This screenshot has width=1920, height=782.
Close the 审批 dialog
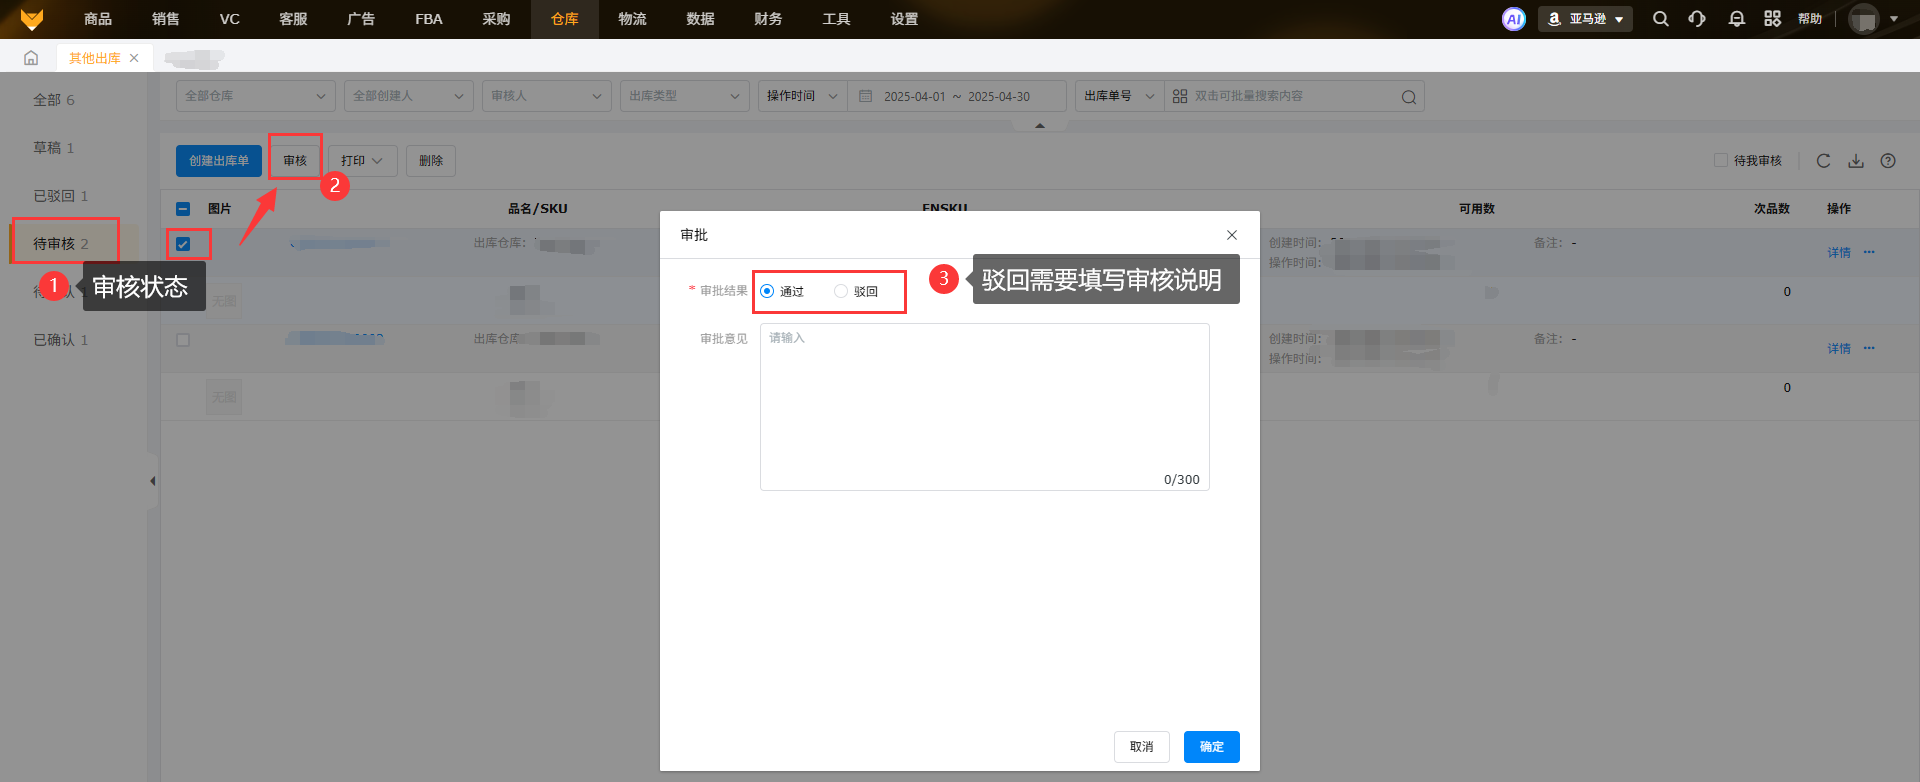click(1232, 235)
